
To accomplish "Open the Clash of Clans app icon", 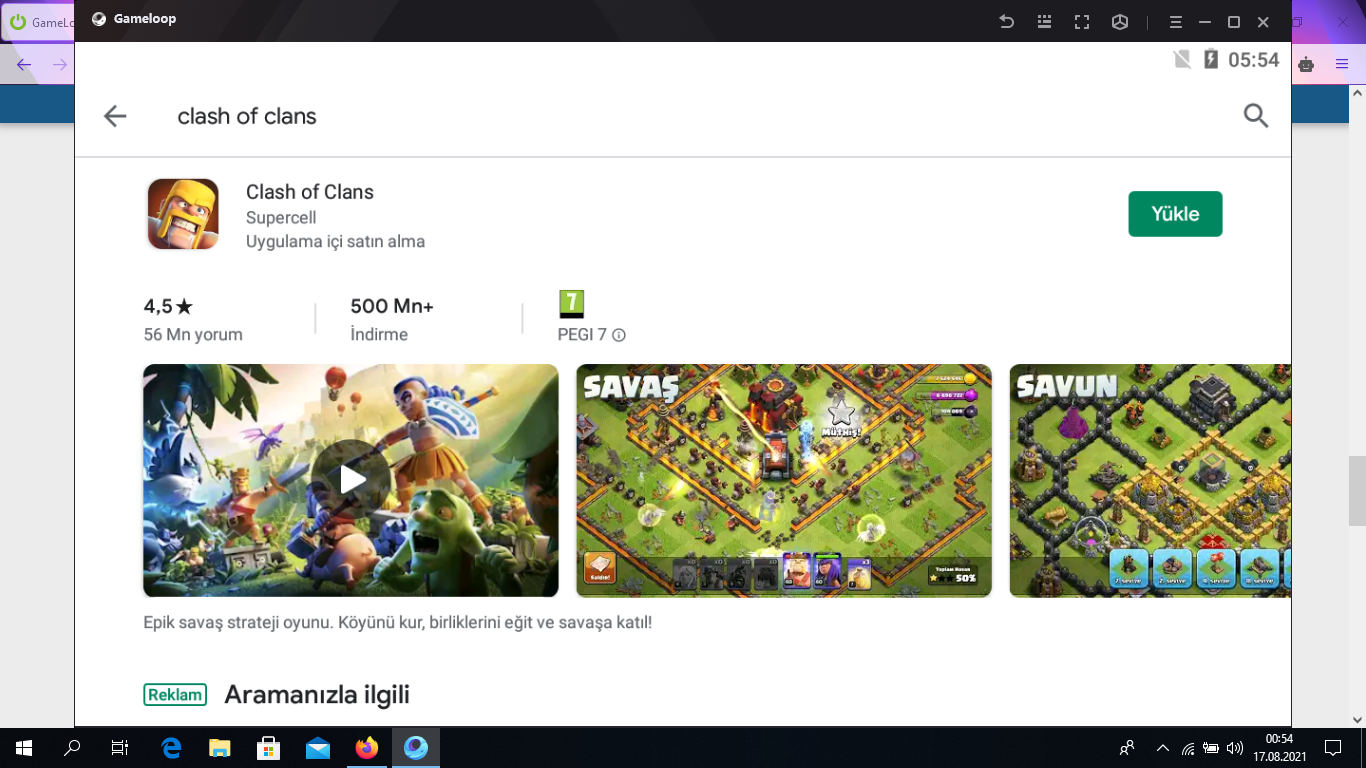I will click(x=183, y=214).
